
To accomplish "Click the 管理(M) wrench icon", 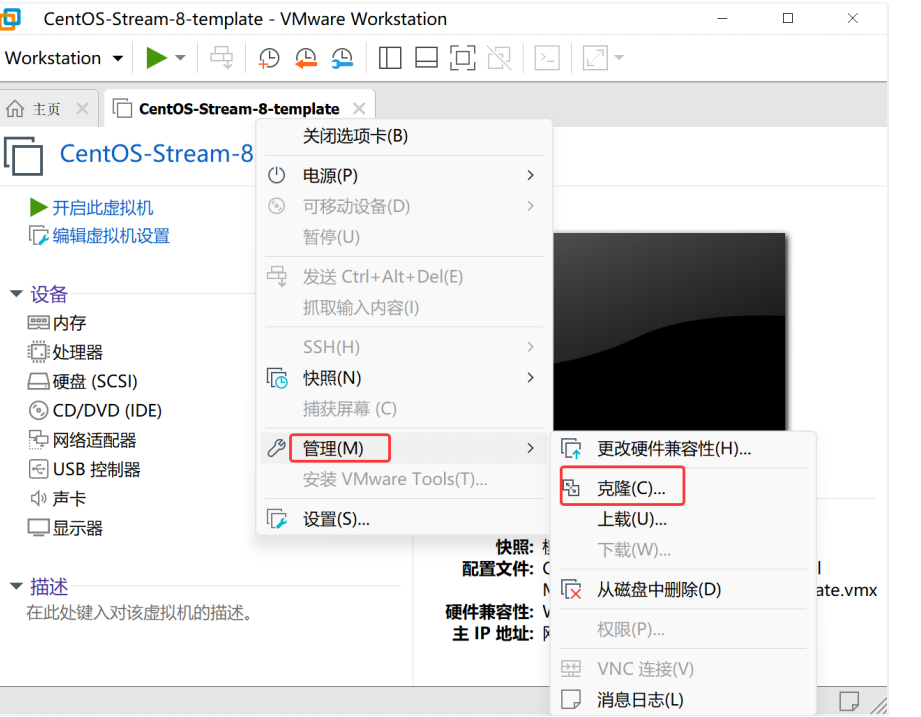I will [x=276, y=448].
